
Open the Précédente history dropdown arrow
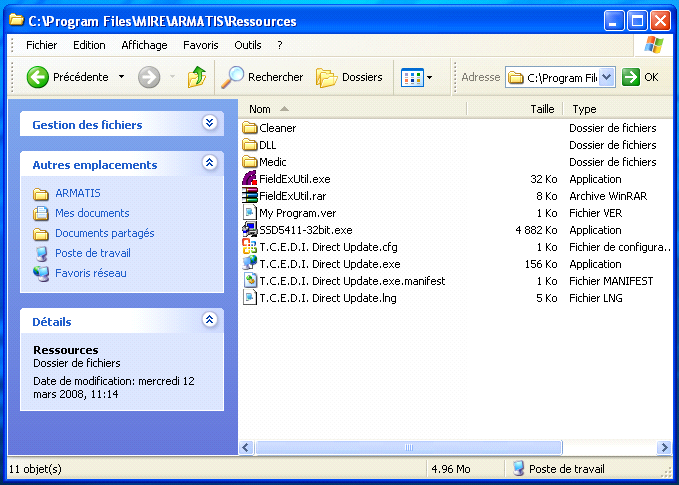pyautogui.click(x=122, y=77)
